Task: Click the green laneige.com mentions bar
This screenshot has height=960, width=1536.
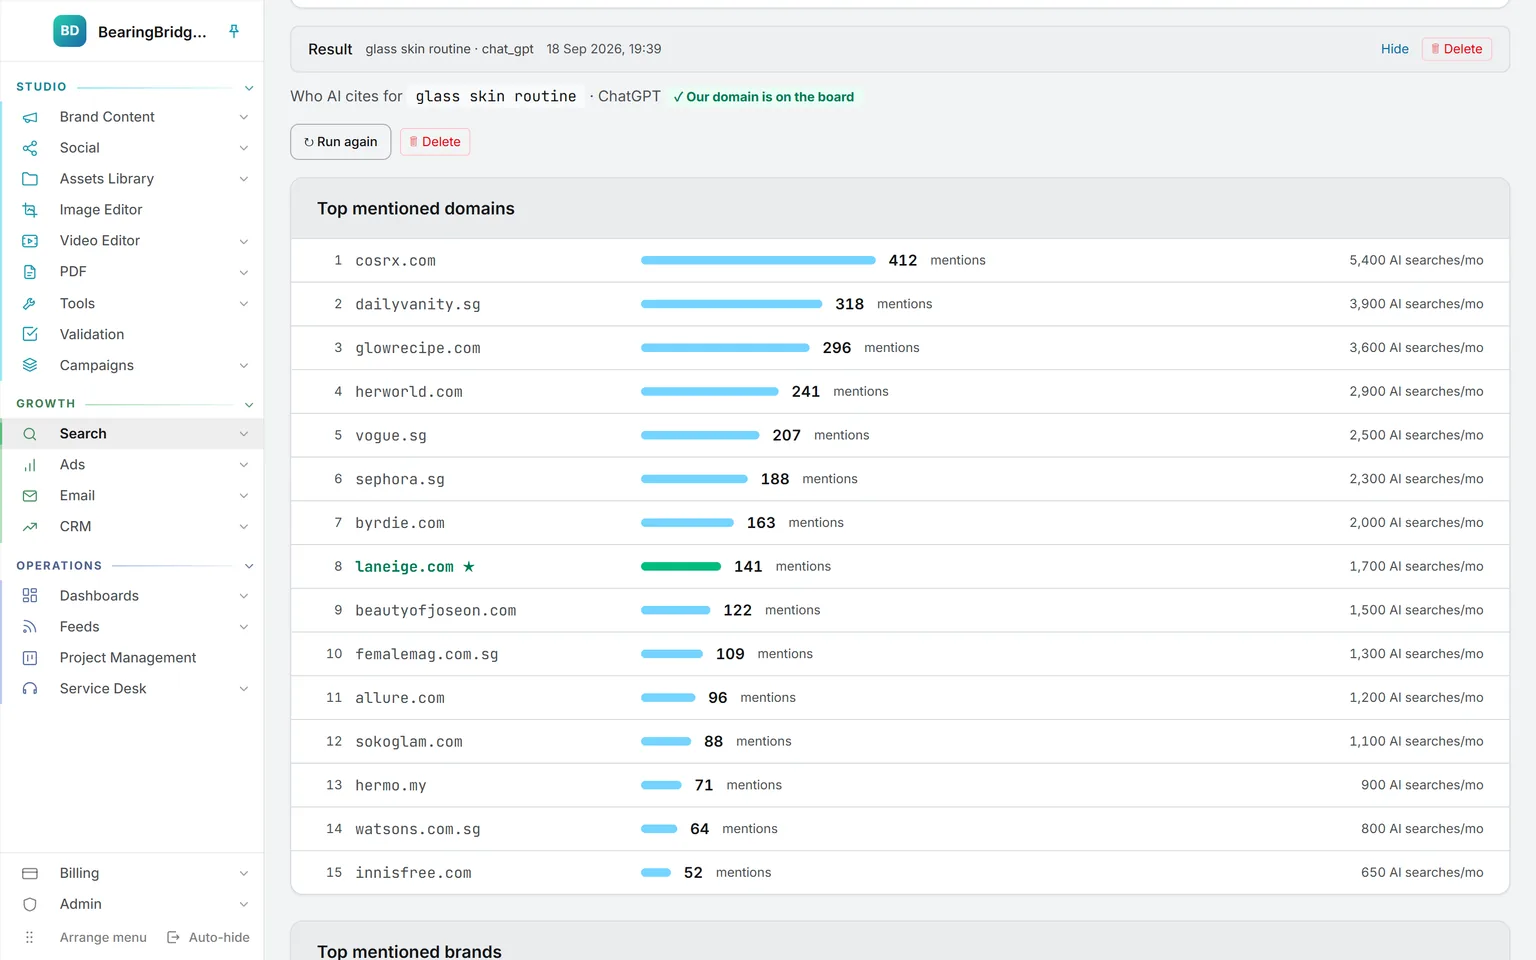Action: [x=681, y=566]
